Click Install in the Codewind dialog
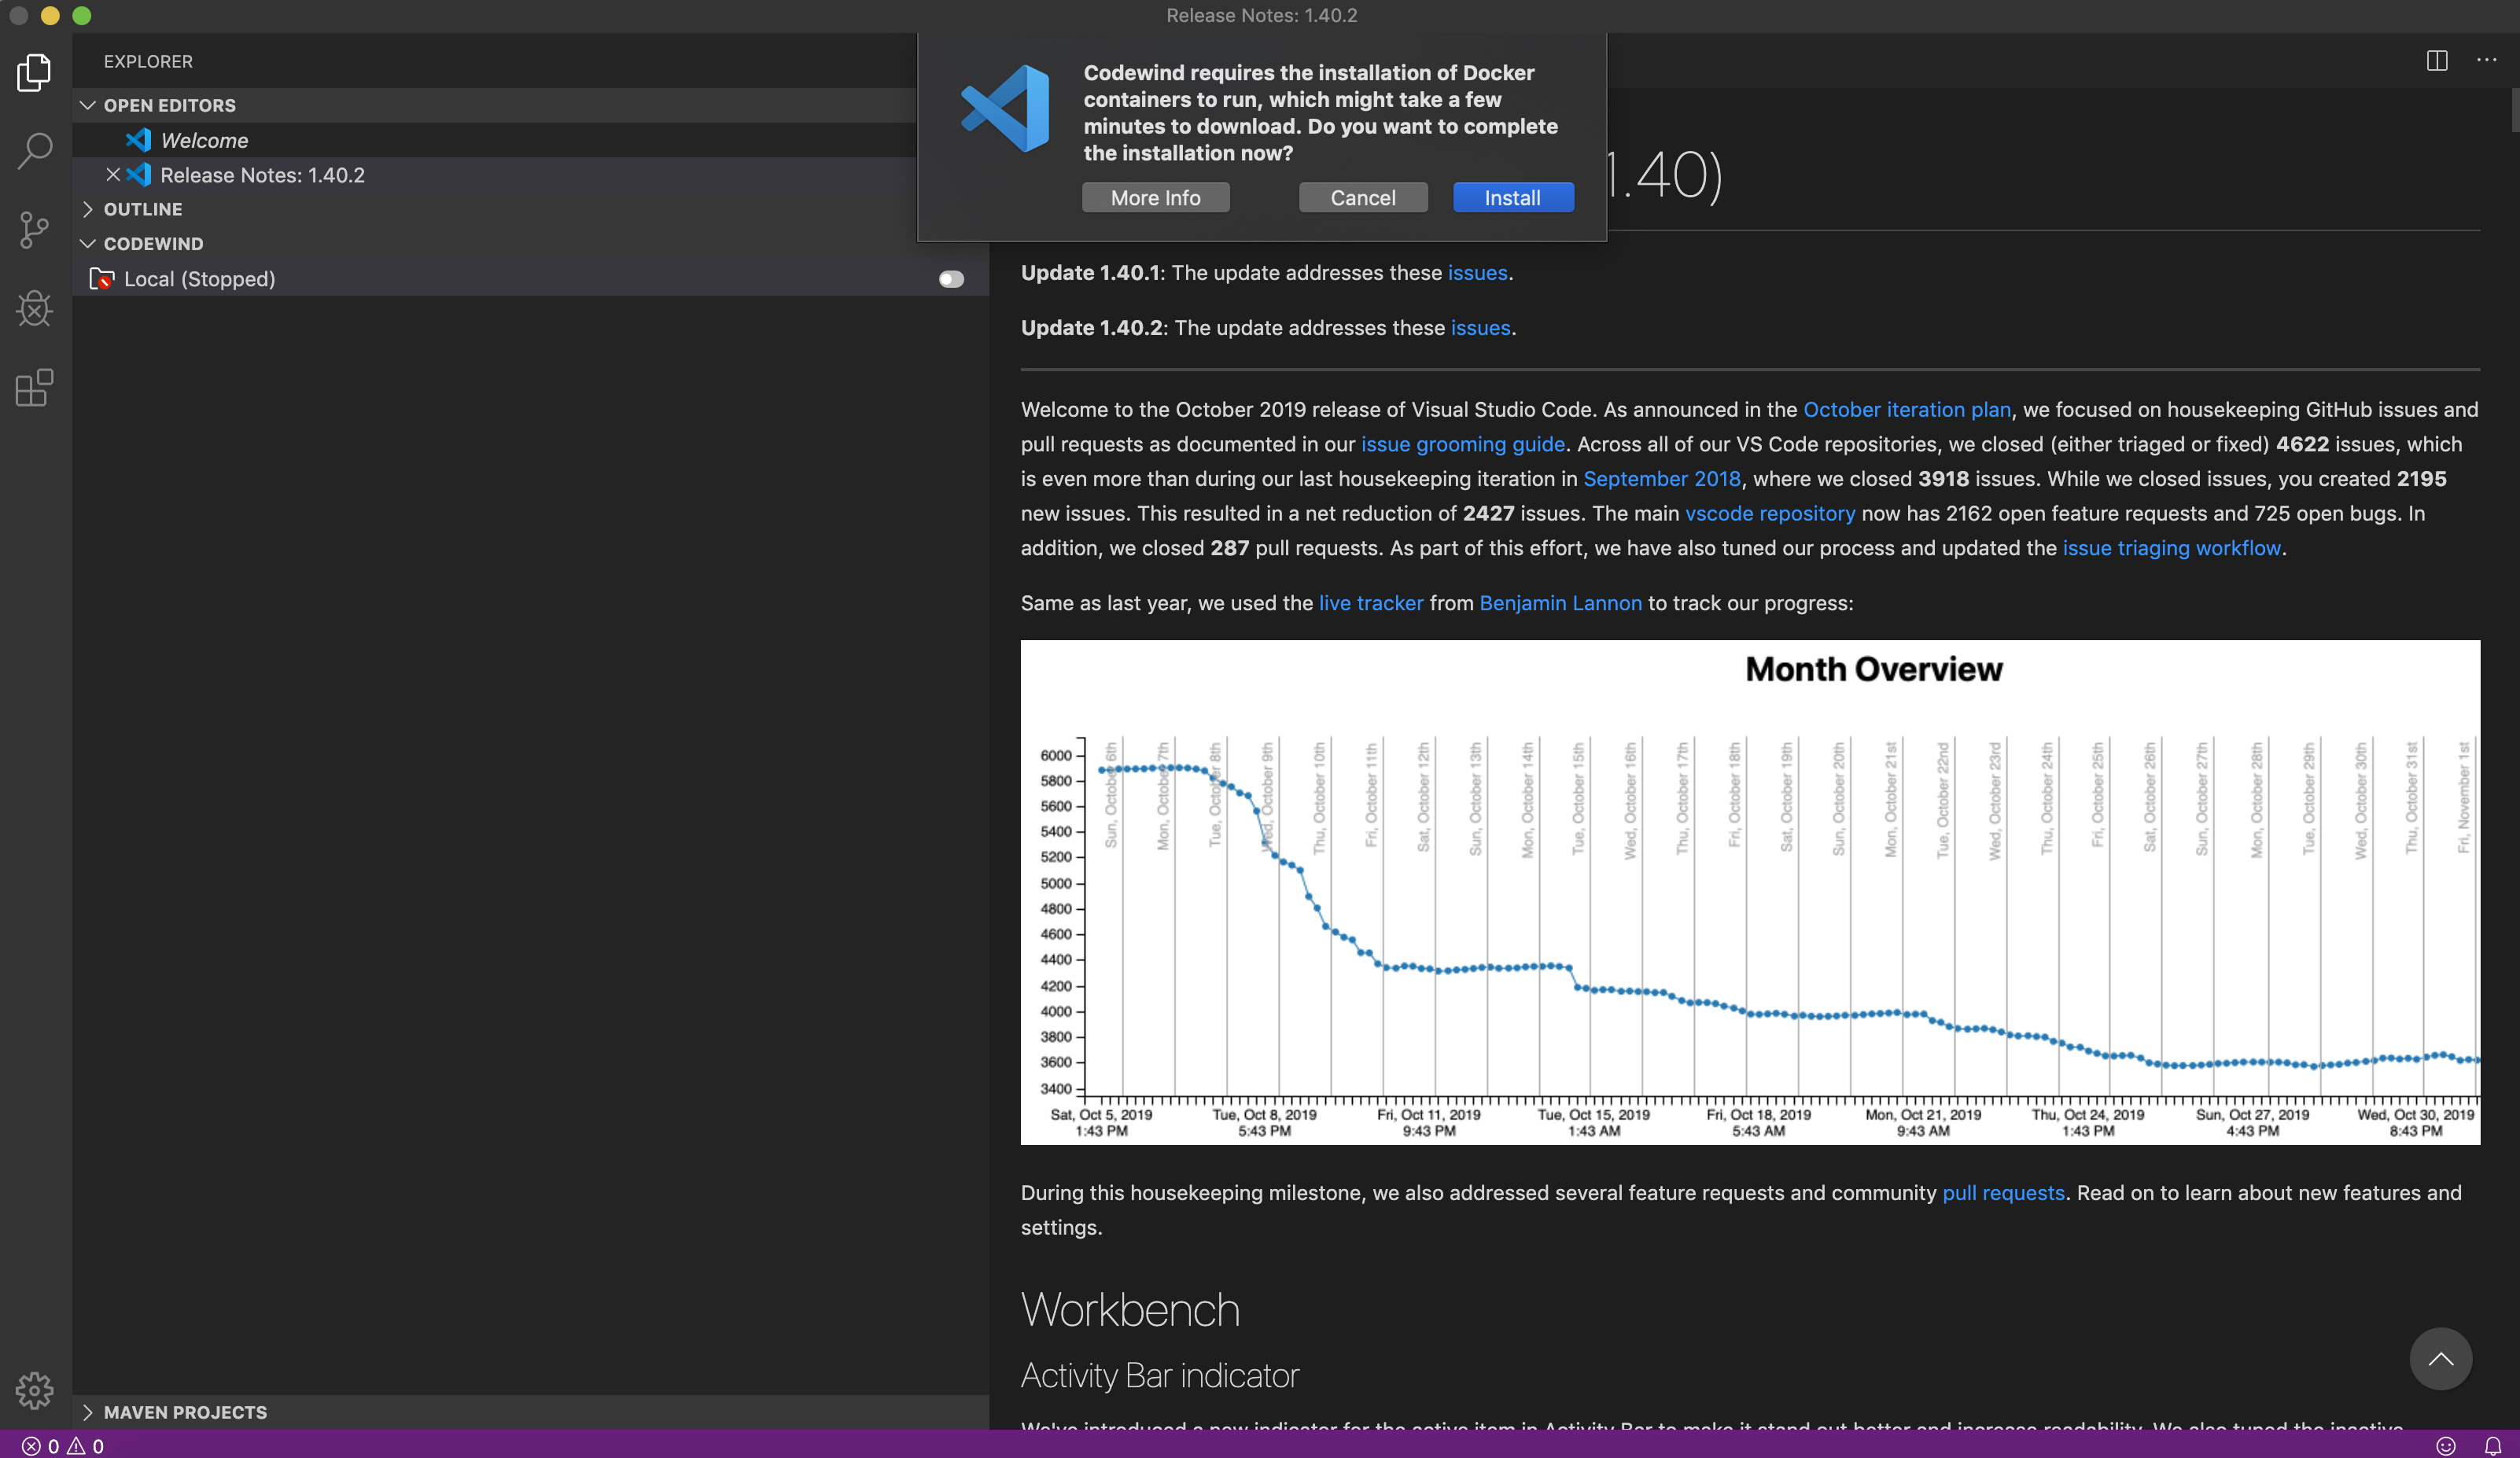The image size is (2520, 1458). [1512, 197]
